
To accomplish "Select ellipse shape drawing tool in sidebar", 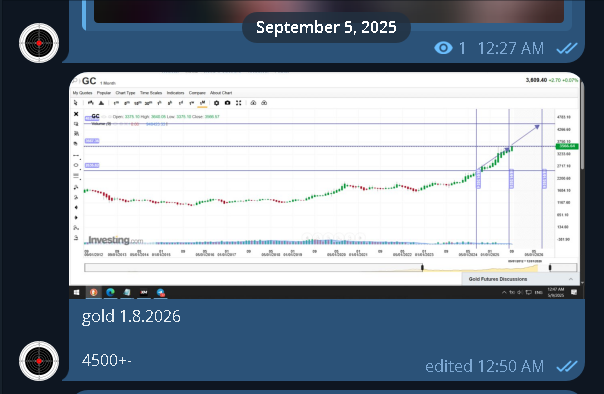I will click(76, 165).
